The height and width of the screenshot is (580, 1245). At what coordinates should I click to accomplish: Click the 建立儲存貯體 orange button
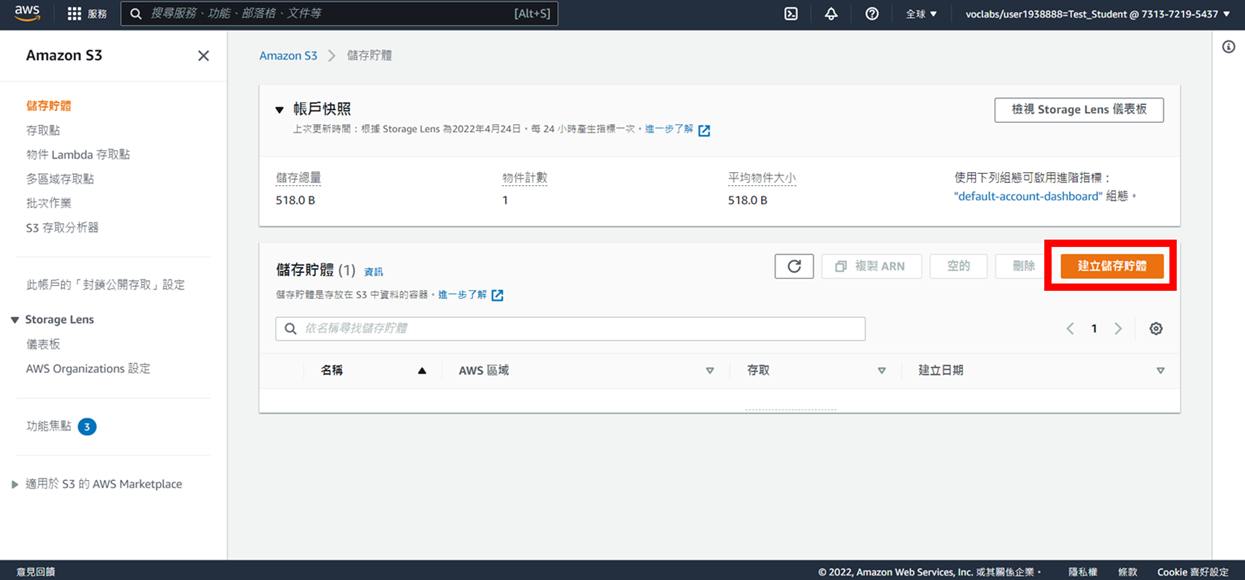click(x=1112, y=266)
